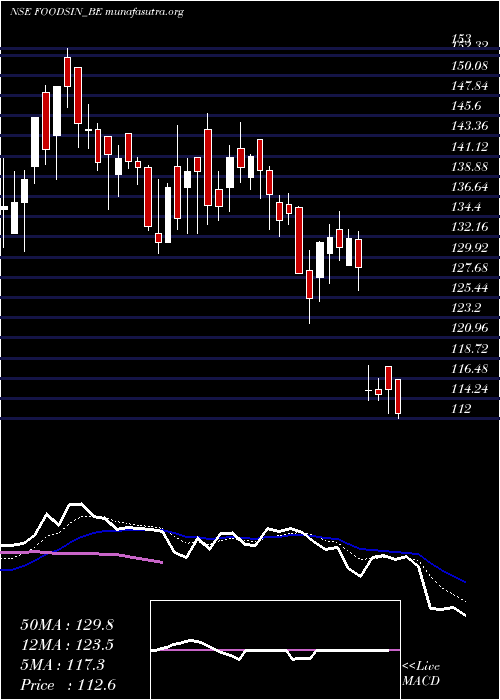Click inside the MACD indicator box

(275, 650)
